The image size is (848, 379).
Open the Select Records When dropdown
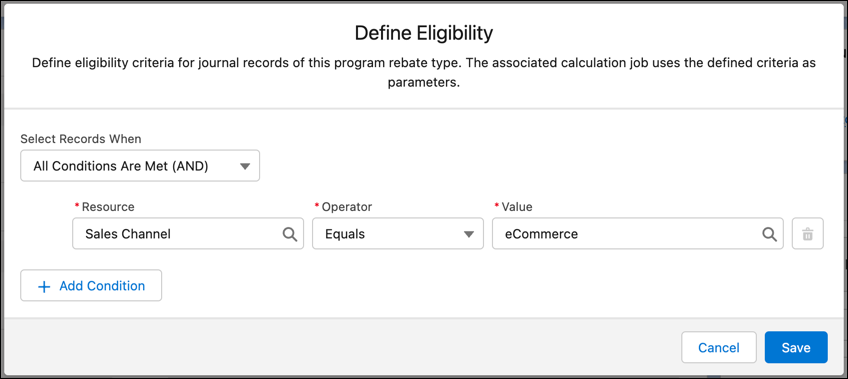(140, 166)
